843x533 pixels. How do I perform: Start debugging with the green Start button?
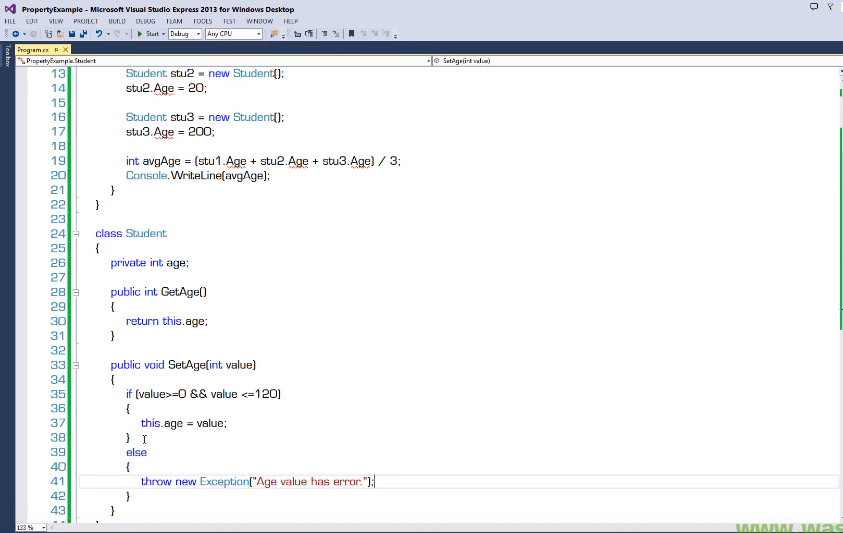147,34
